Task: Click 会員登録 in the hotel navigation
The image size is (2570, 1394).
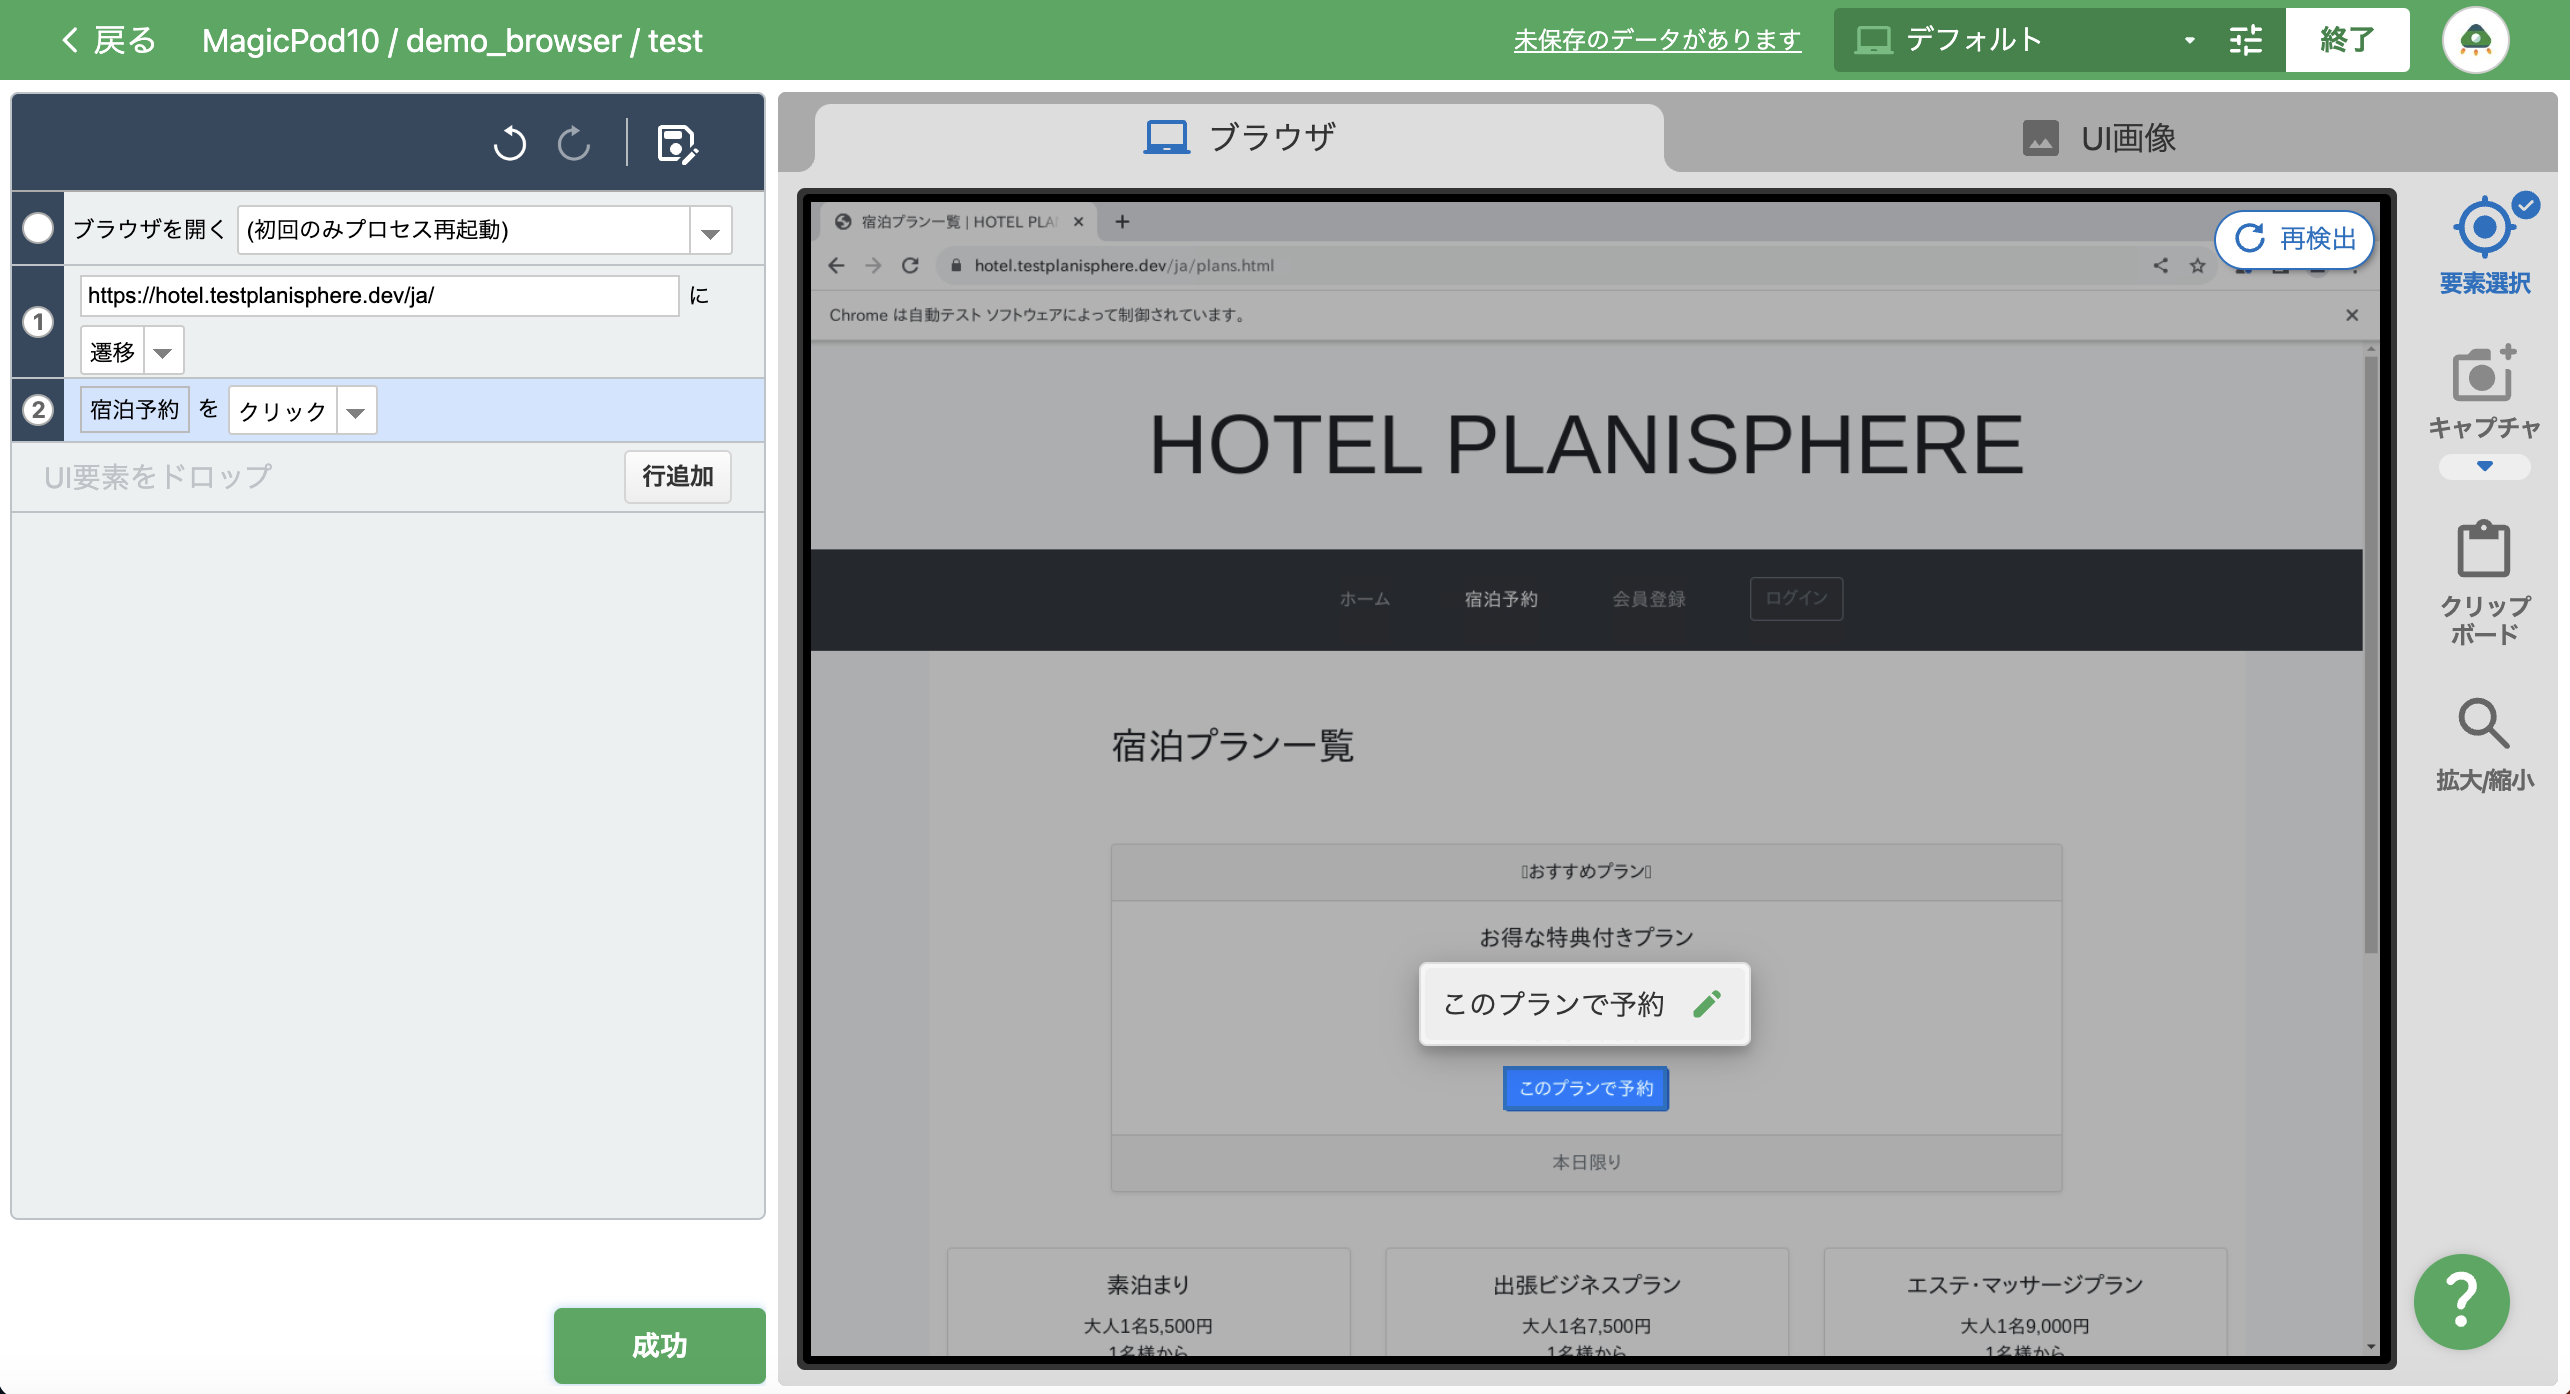Action: tap(1649, 599)
